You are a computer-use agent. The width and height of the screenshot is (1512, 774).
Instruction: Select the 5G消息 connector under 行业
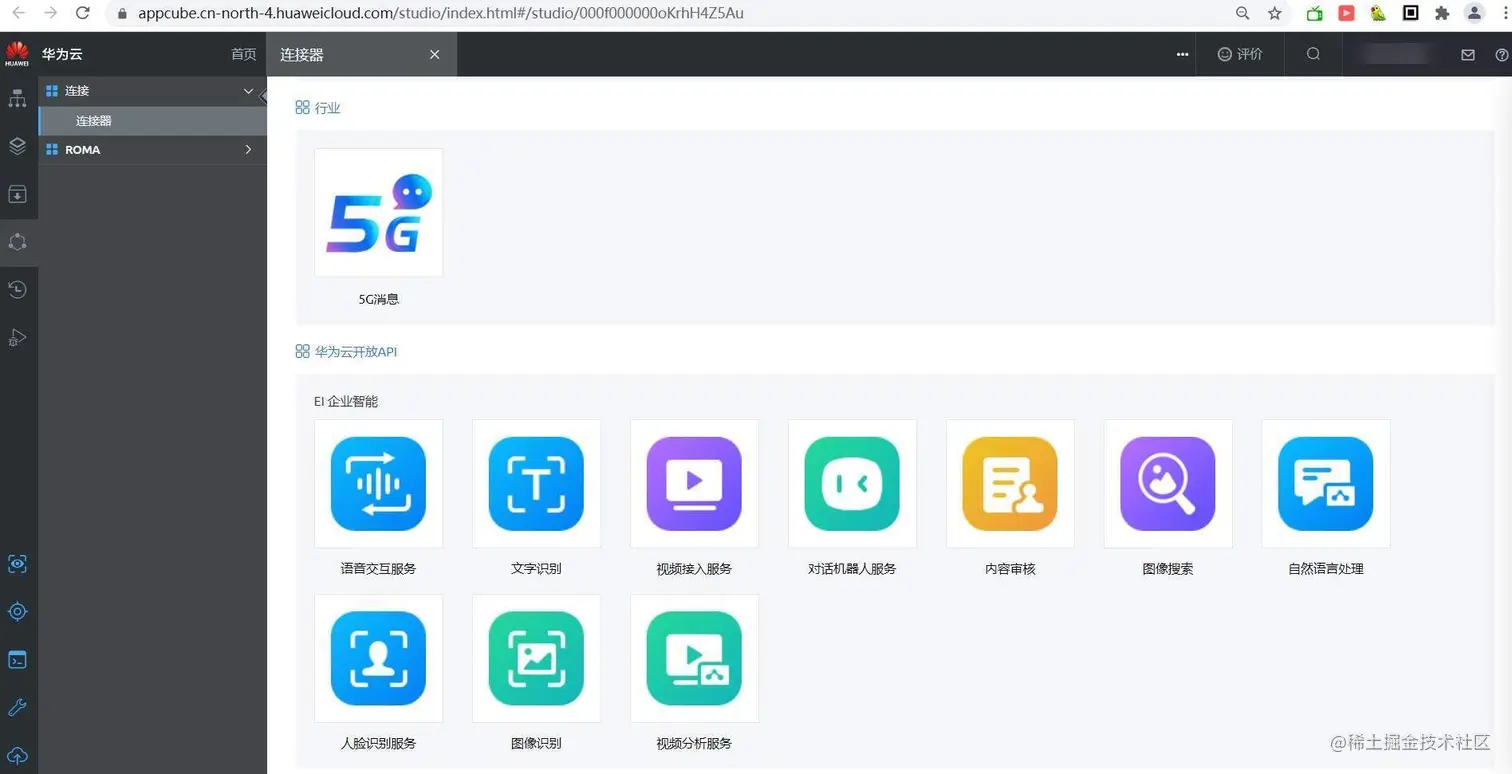click(378, 212)
